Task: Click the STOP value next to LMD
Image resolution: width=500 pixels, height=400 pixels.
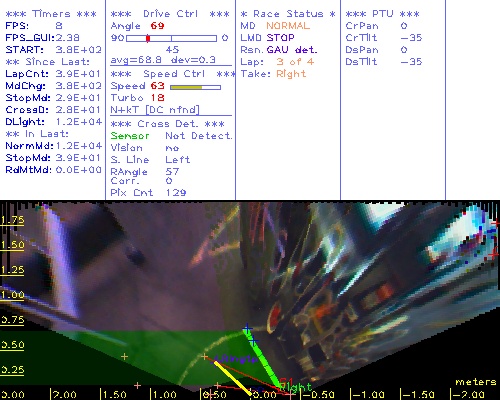Action: (x=280, y=38)
